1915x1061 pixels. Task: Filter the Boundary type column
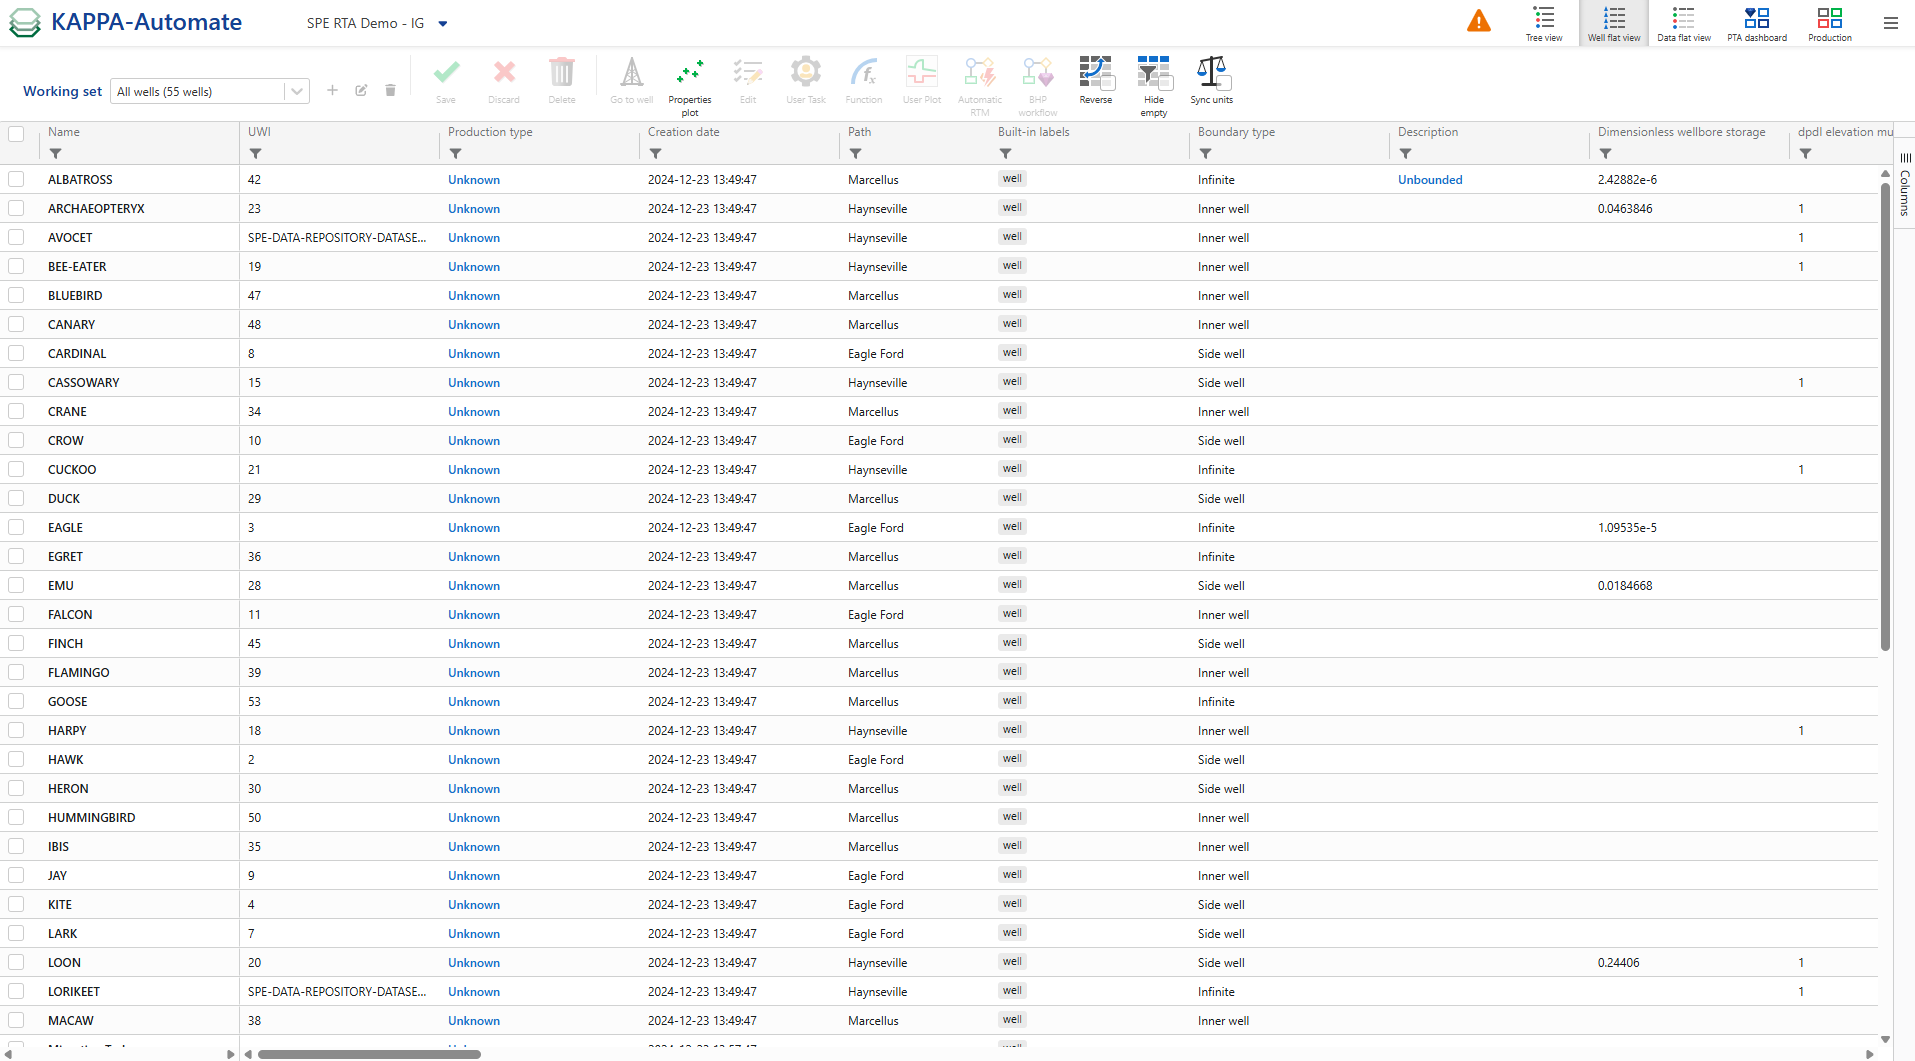(1205, 154)
